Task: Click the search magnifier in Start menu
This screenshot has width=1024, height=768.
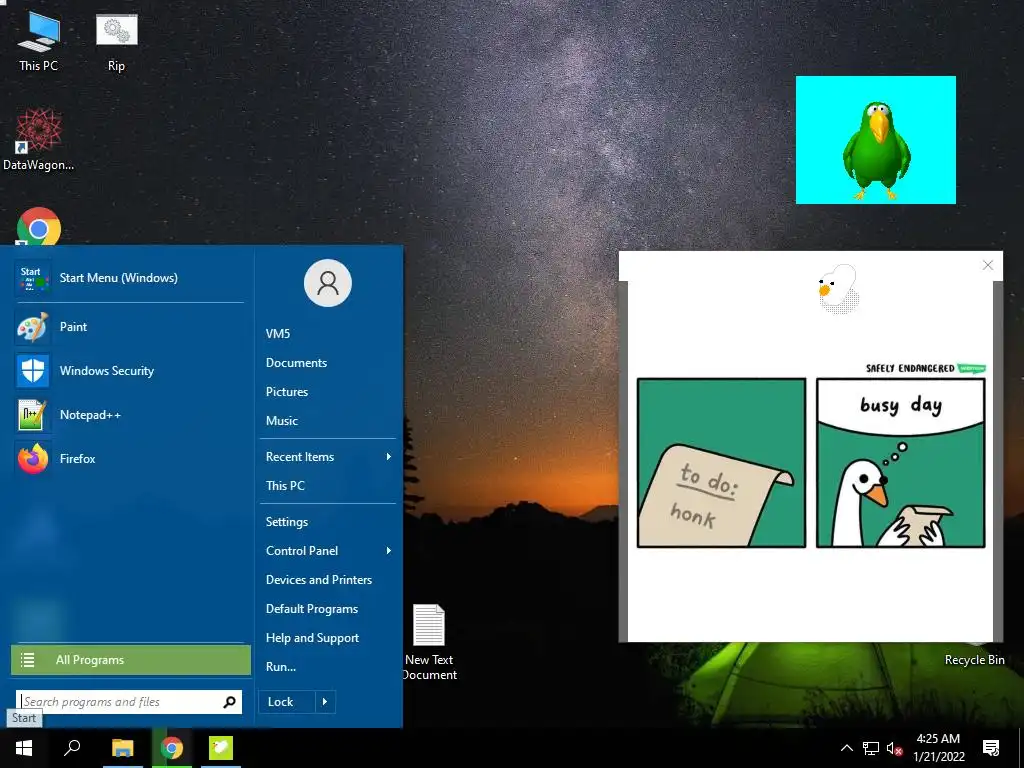Action: [229, 702]
